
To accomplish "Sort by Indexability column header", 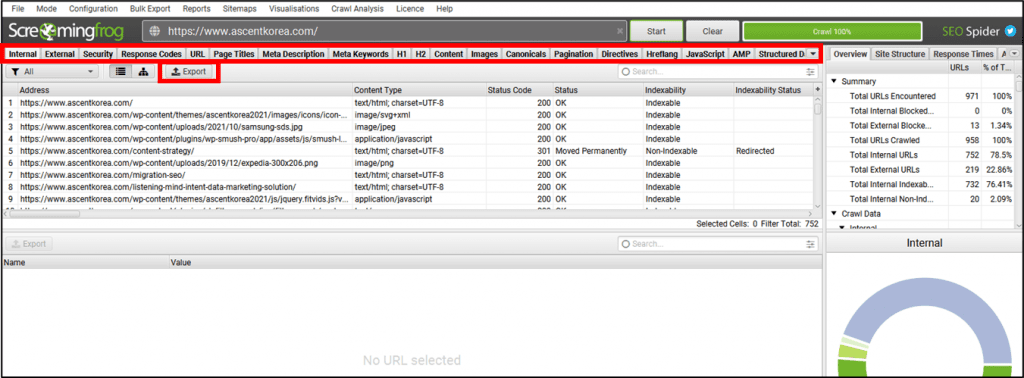I will click(688, 90).
